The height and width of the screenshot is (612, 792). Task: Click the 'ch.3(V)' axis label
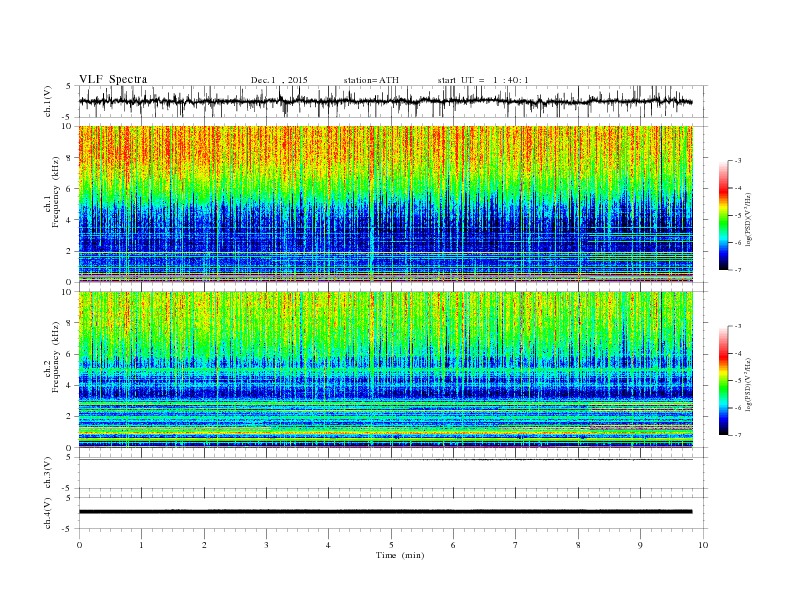point(48,473)
